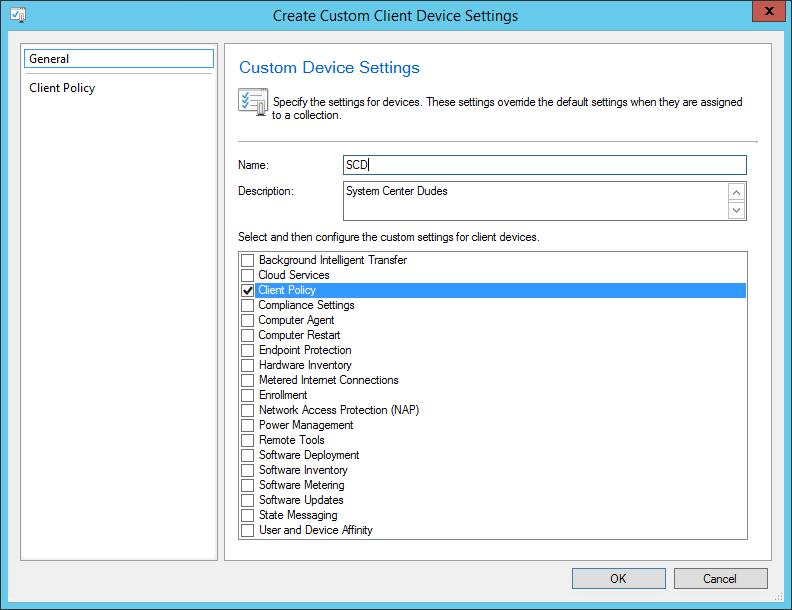Select the General page in sidebar
The width and height of the screenshot is (792, 610).
(119, 59)
